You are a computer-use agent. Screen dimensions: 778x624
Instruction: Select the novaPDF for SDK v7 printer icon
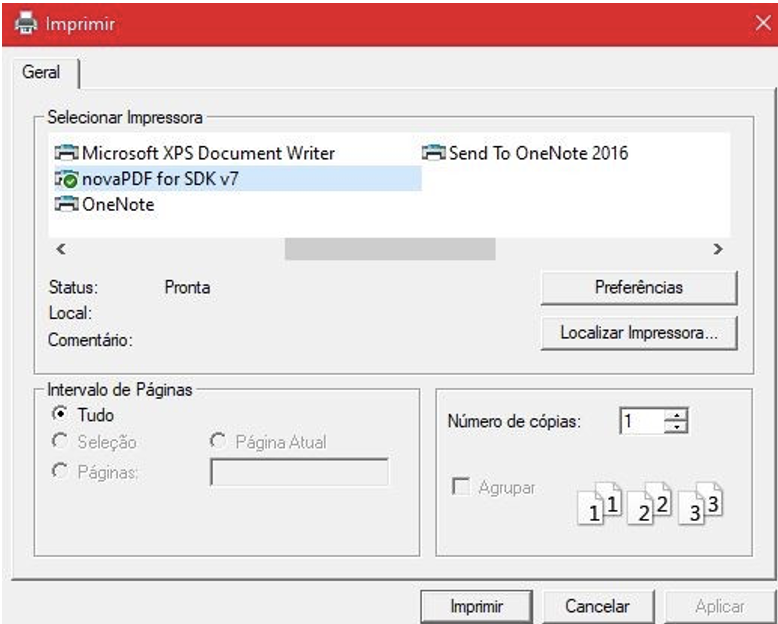point(66,179)
